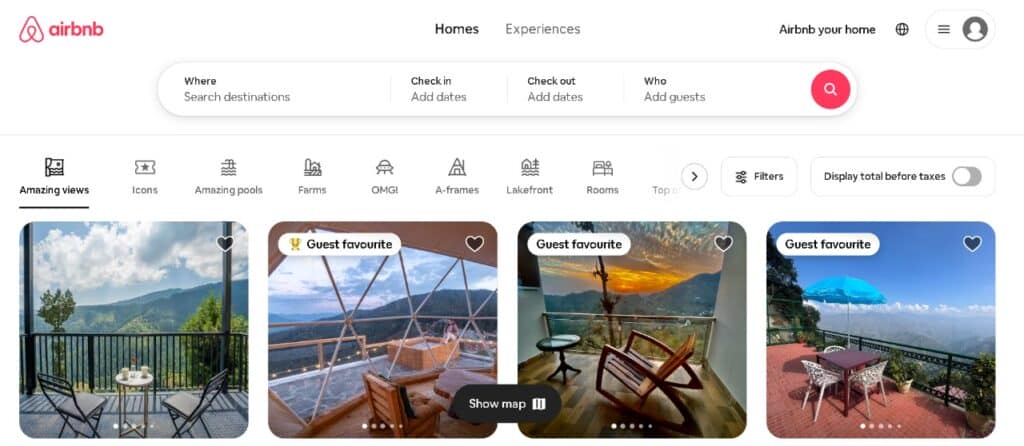Screen dimensions: 1024x446
Task: Select the OMG! UFO category icon
Action: click(x=385, y=168)
